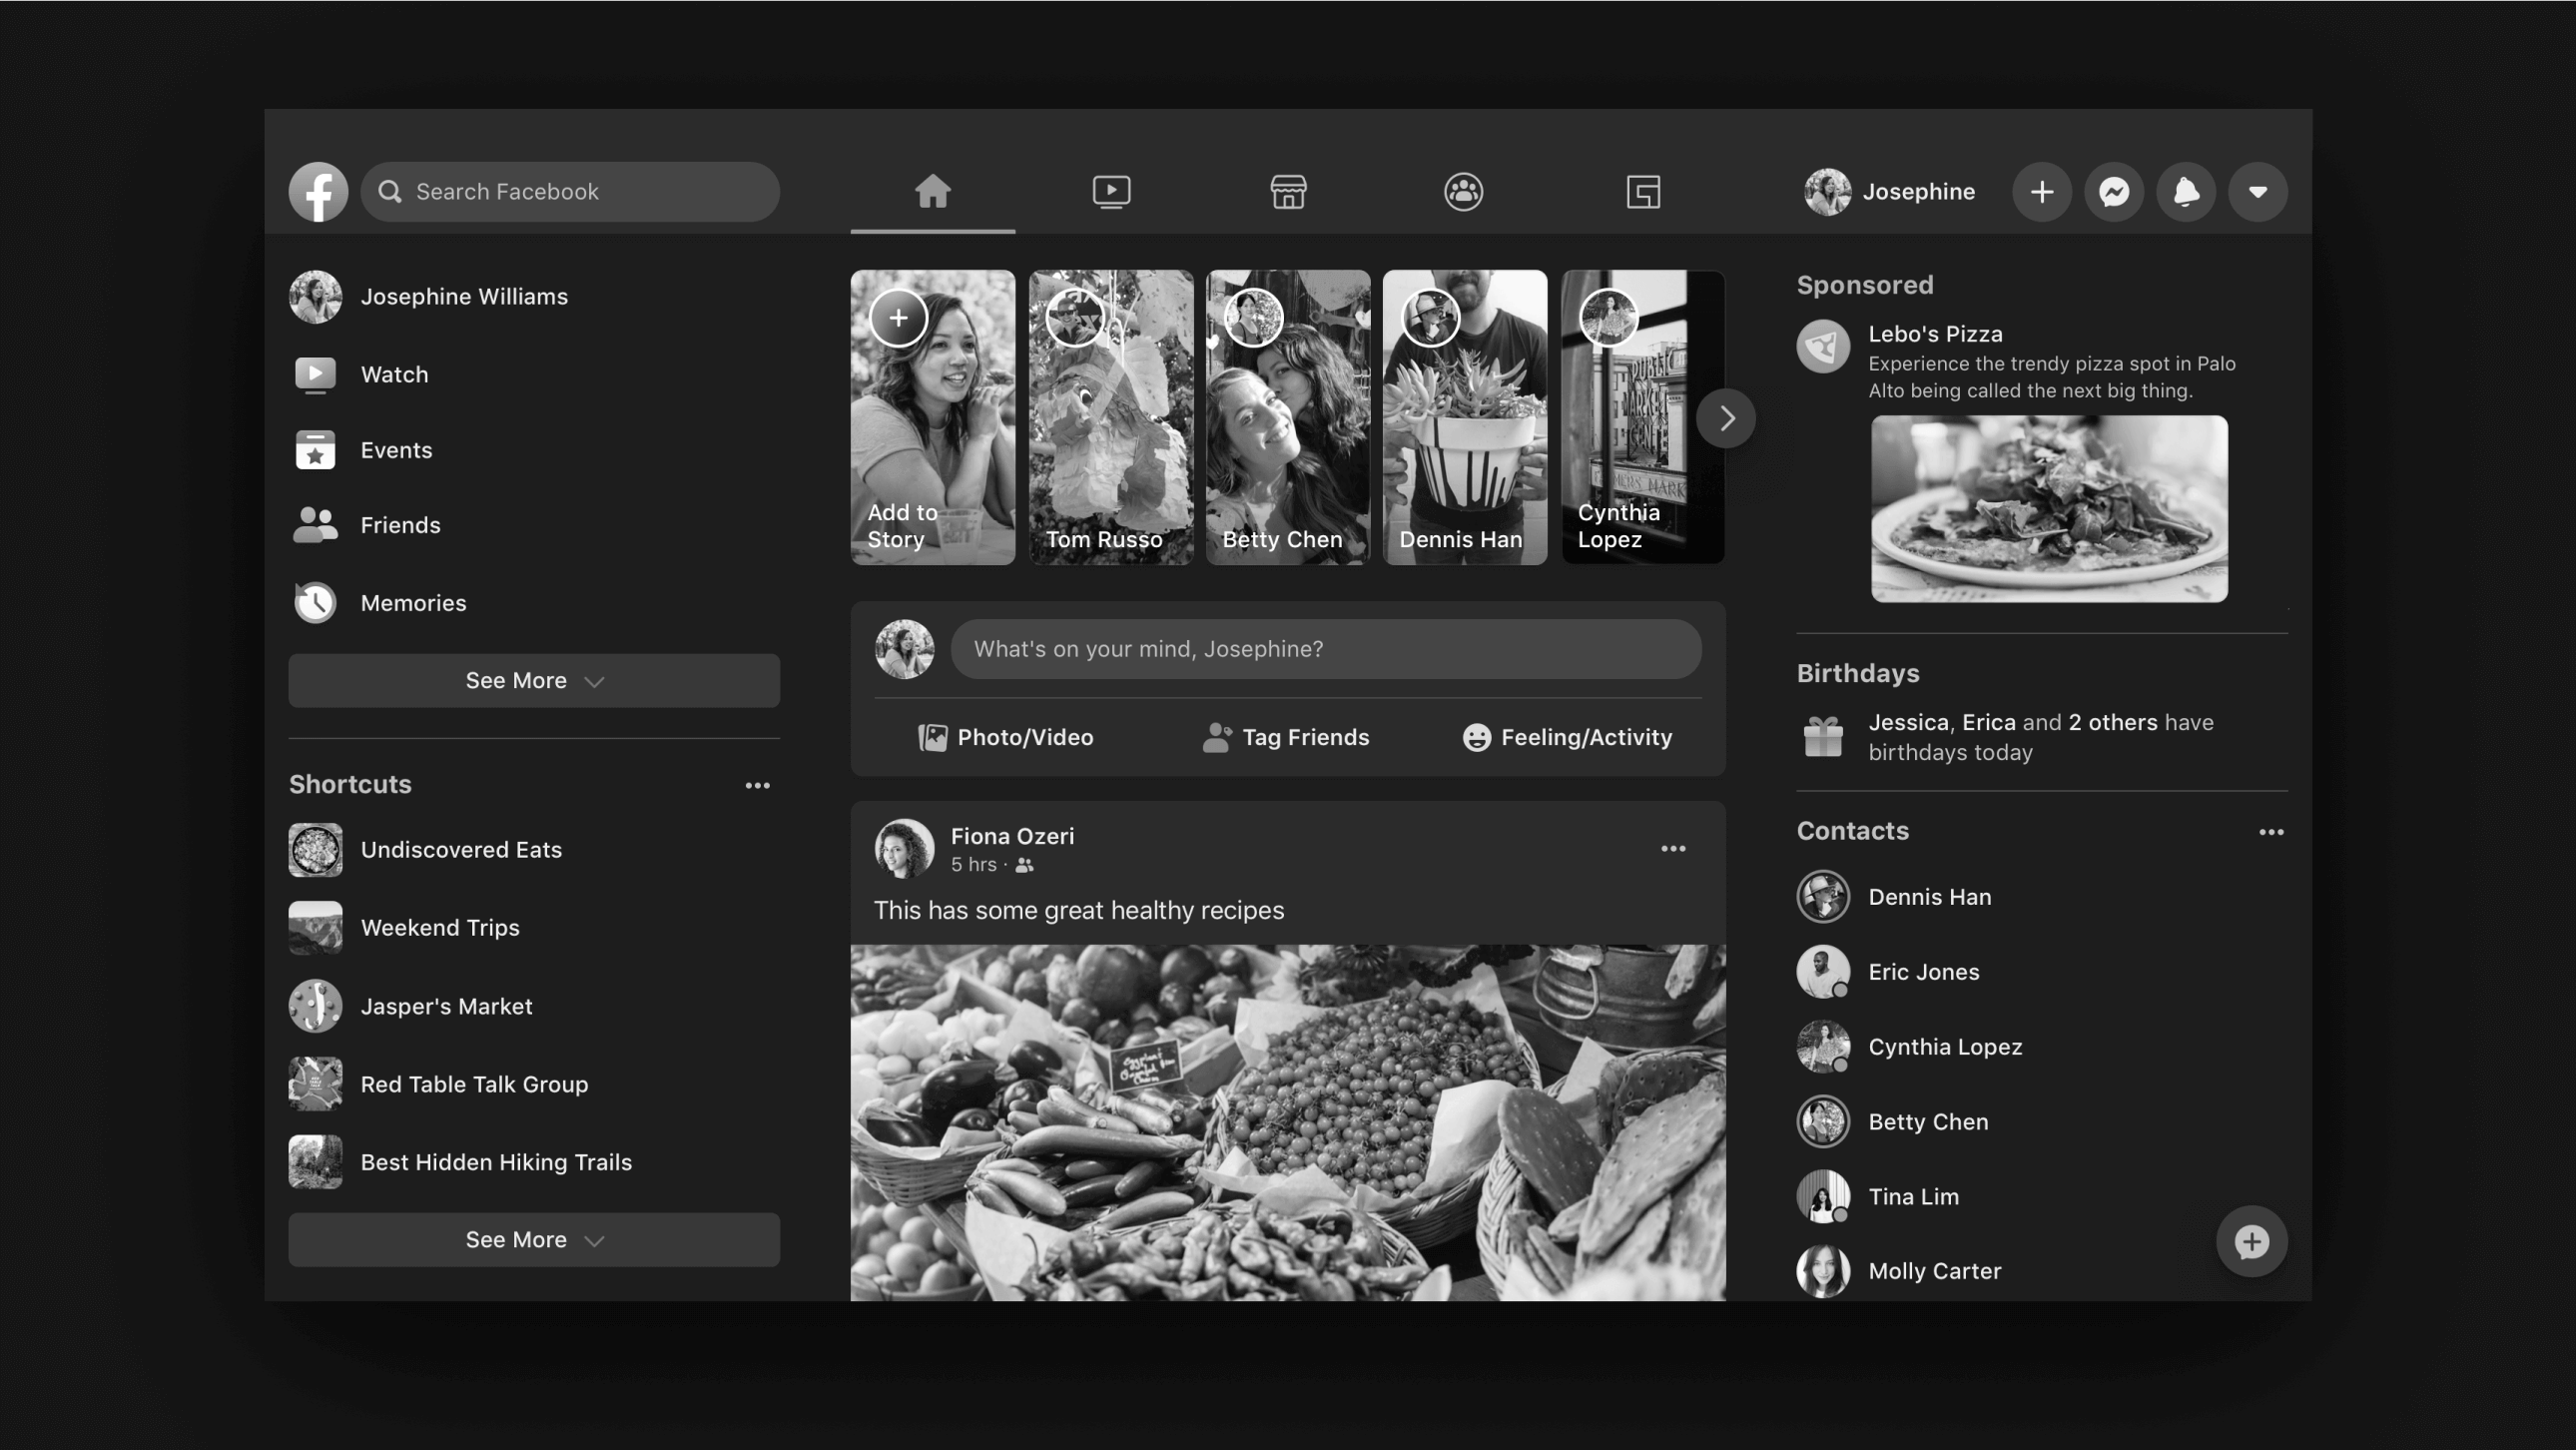The height and width of the screenshot is (1450, 2576).
Task: Open Messenger from the top bar
Action: pos(2113,191)
